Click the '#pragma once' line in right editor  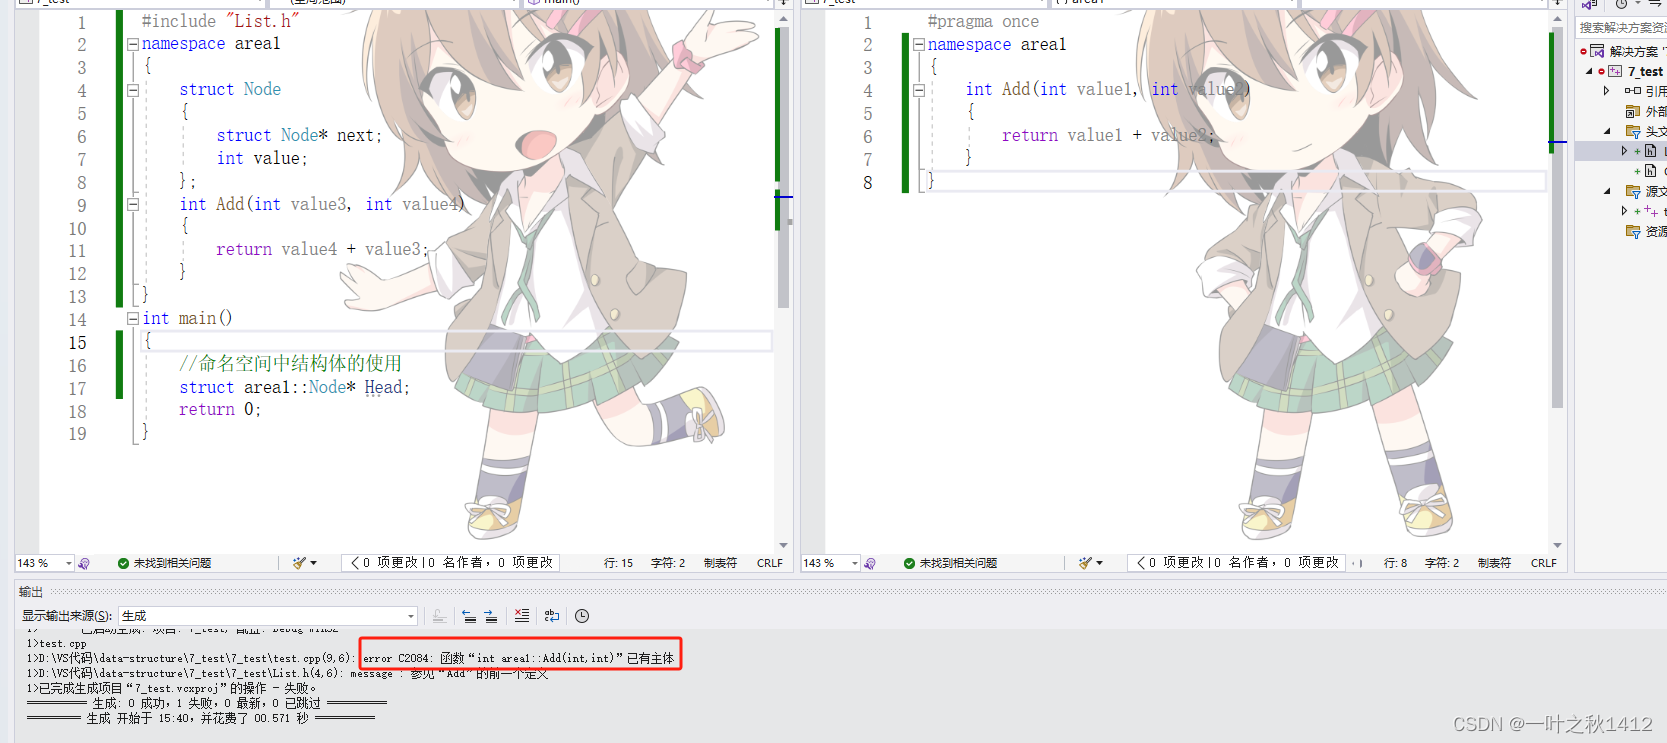[983, 22]
